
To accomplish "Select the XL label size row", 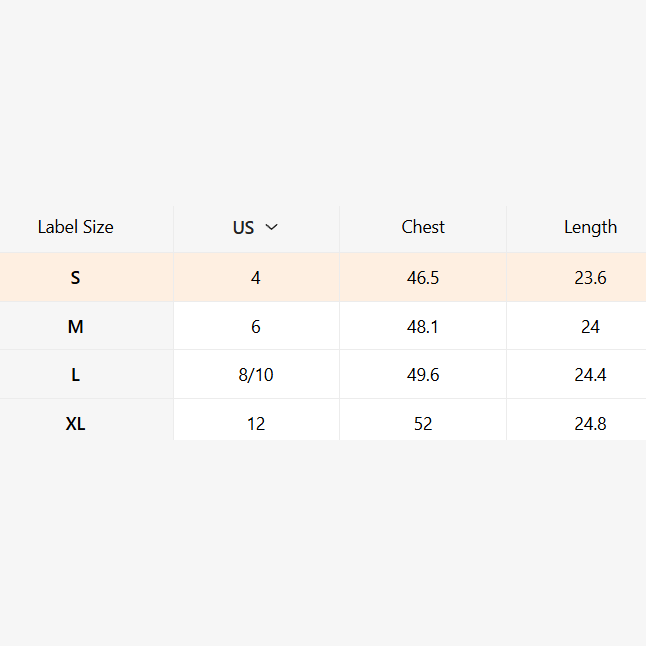I will (76, 424).
